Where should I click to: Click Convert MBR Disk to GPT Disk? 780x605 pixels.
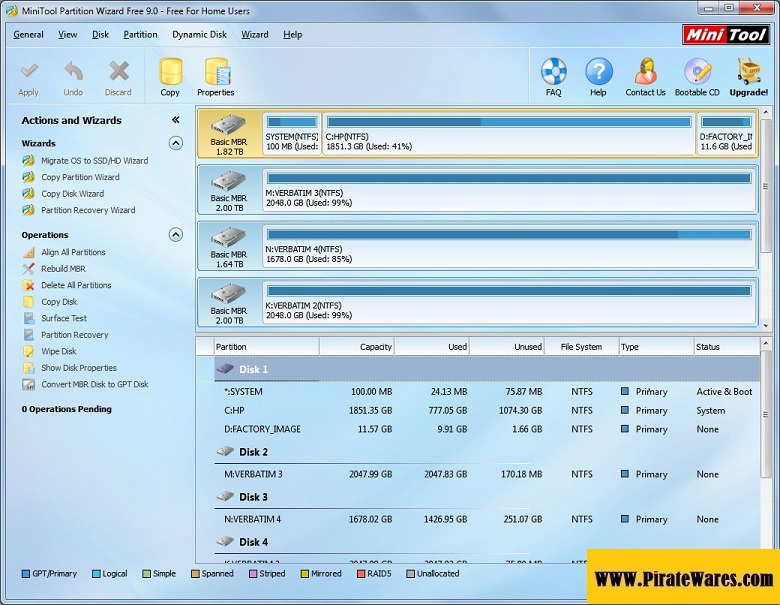coord(94,384)
